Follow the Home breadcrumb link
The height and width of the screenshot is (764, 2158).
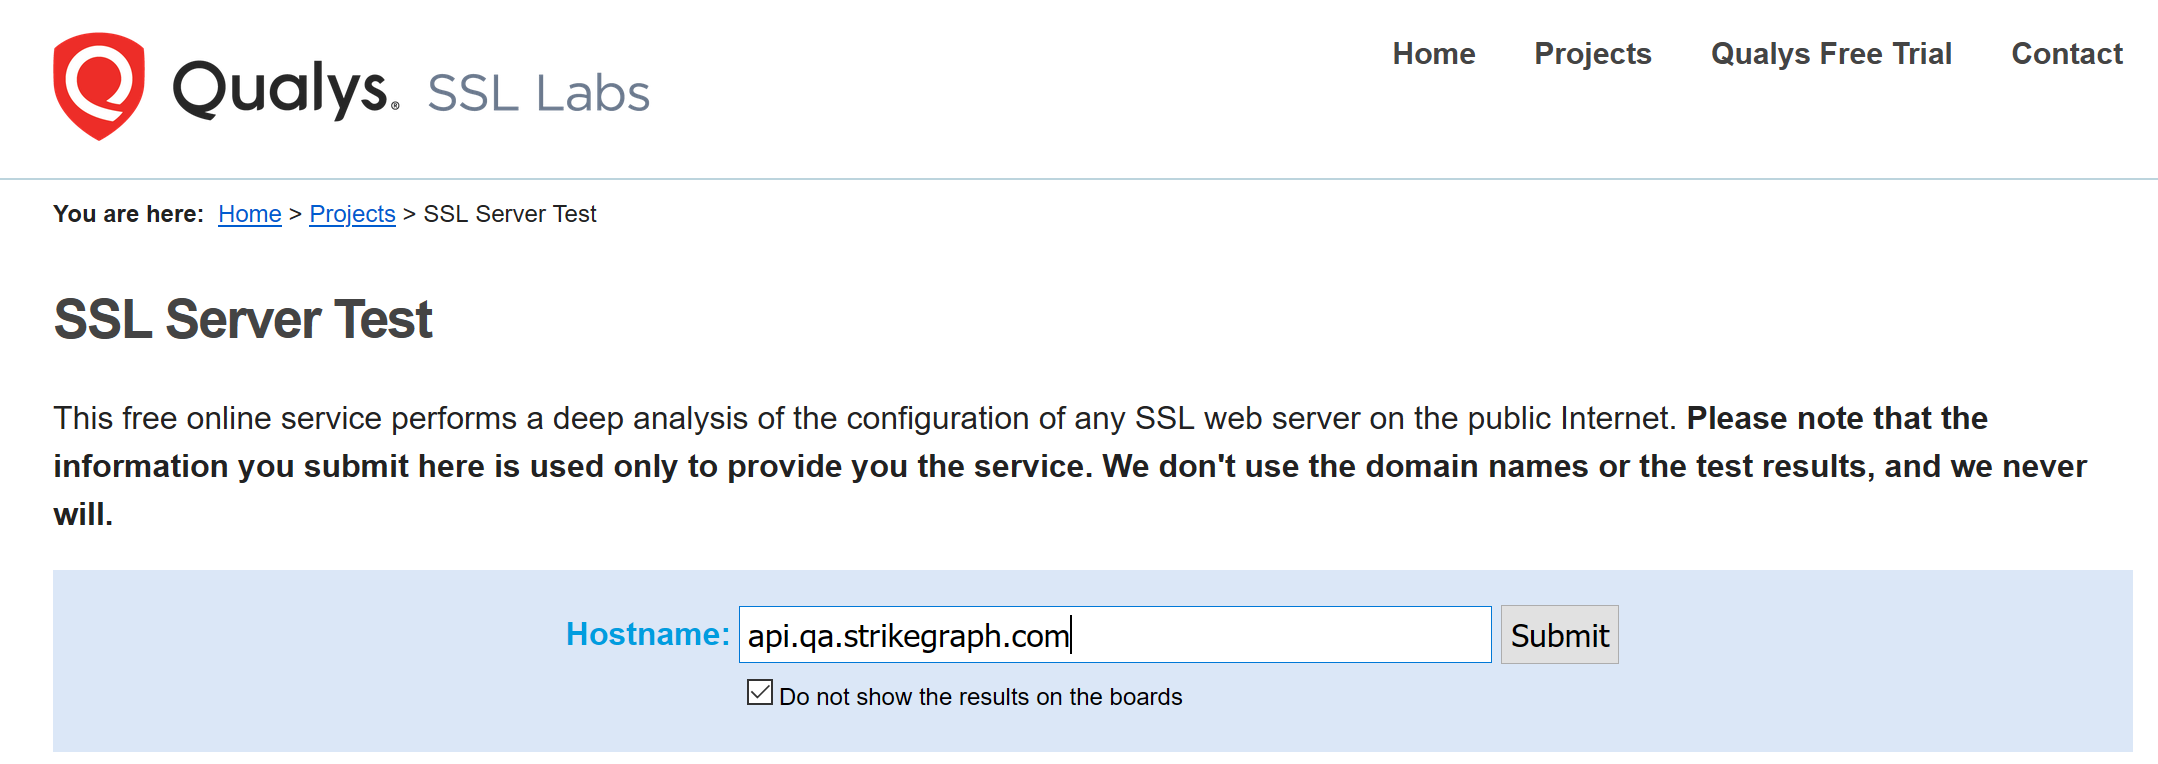point(250,214)
